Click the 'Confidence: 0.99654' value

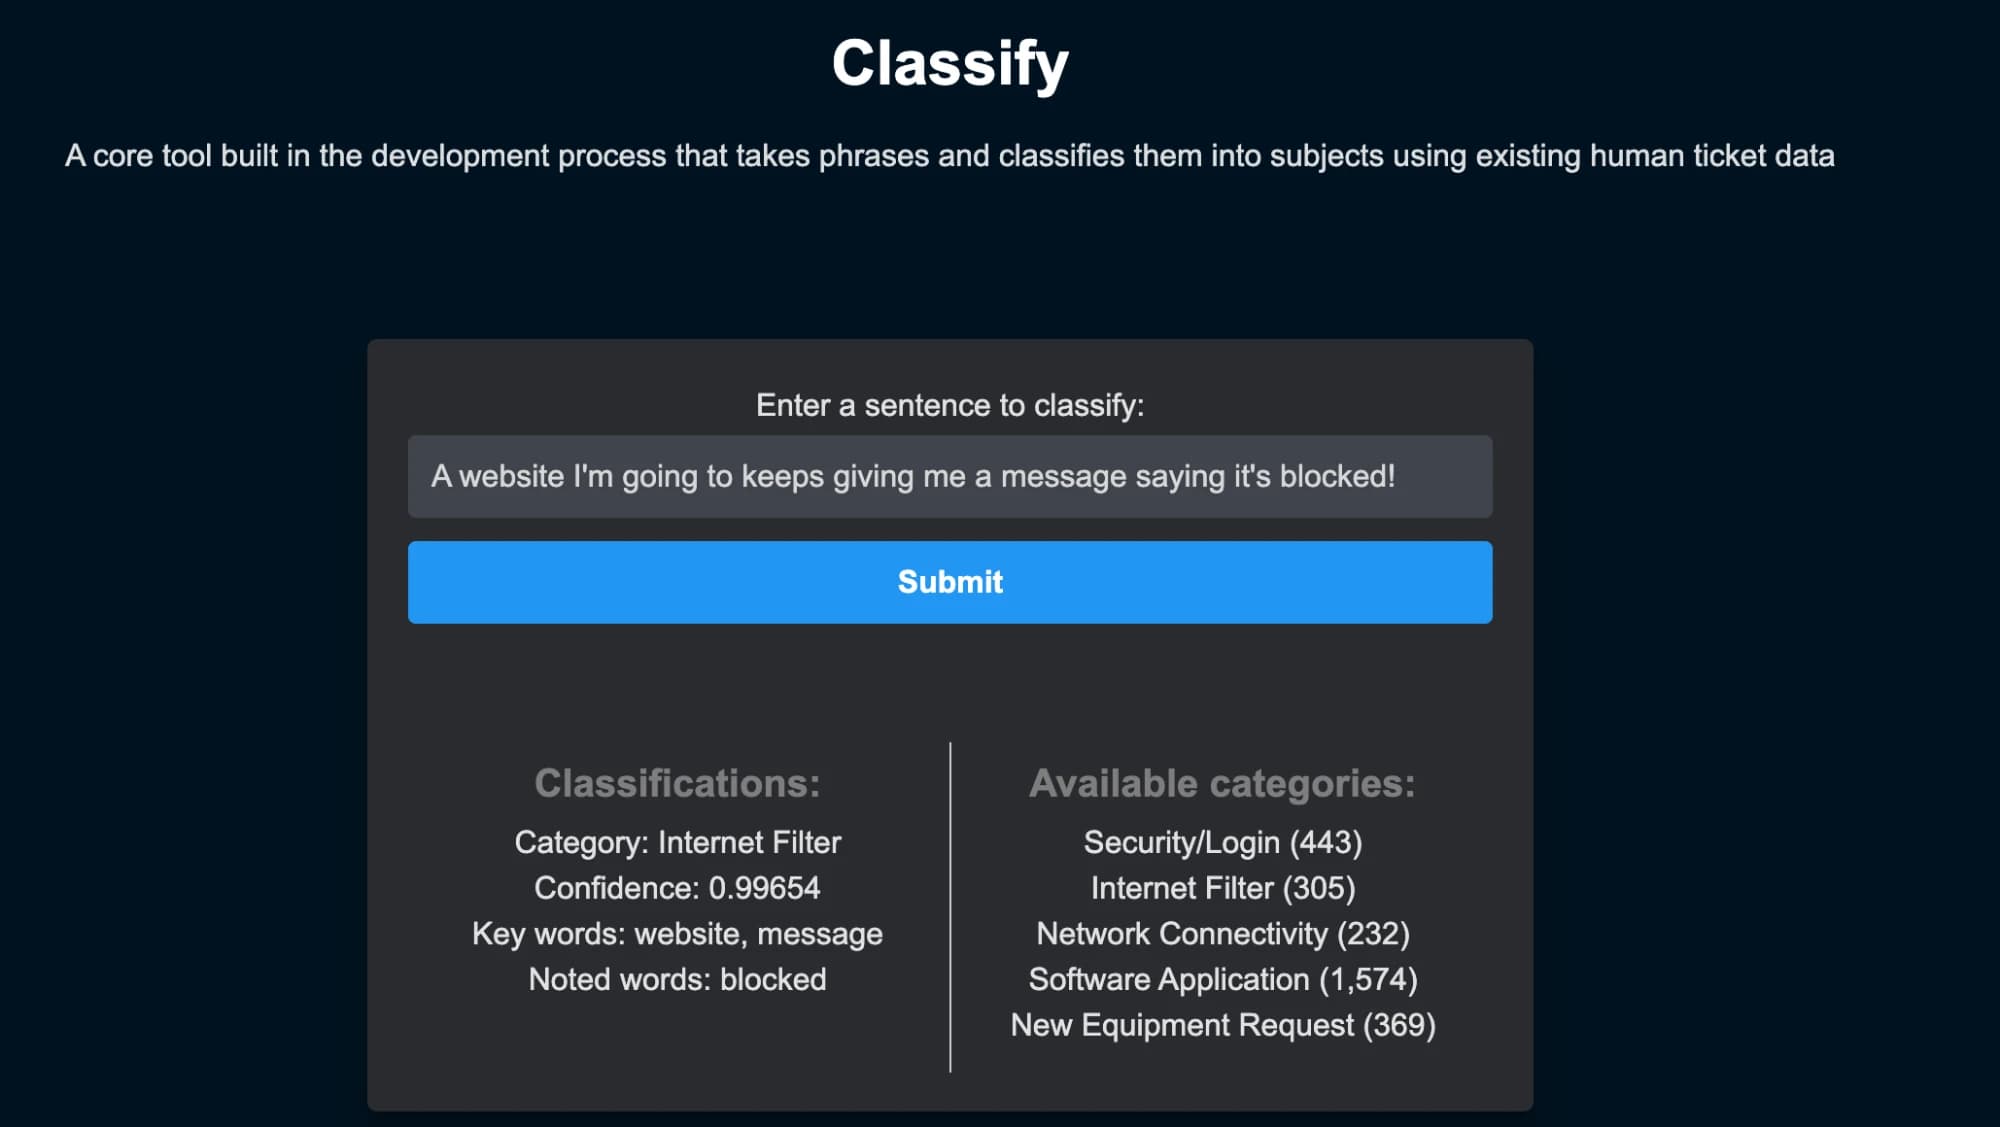click(677, 888)
